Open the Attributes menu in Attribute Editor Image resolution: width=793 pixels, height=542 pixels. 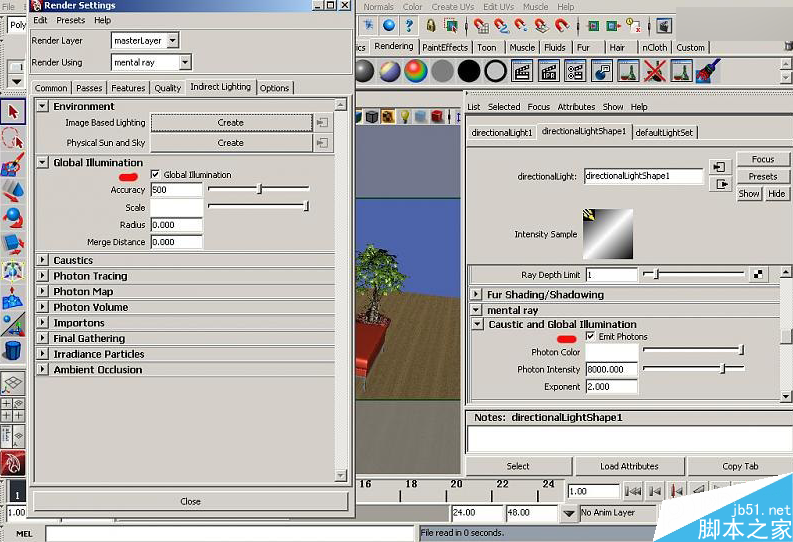[576, 107]
